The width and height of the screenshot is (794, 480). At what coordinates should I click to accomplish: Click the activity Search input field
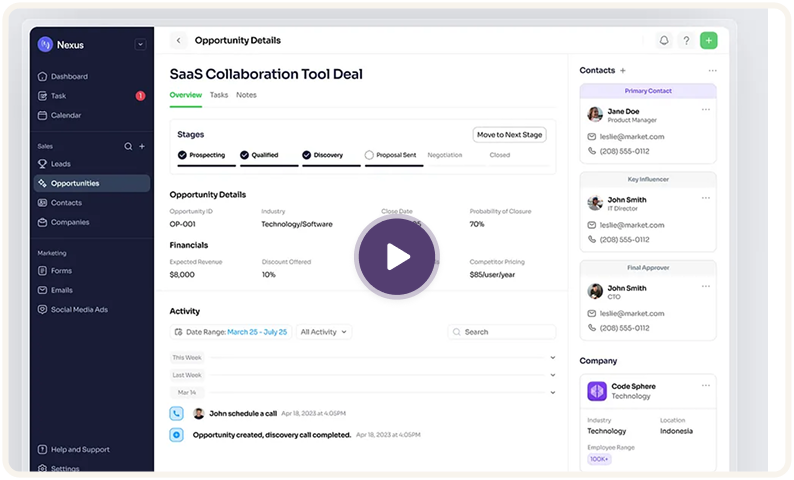click(501, 332)
